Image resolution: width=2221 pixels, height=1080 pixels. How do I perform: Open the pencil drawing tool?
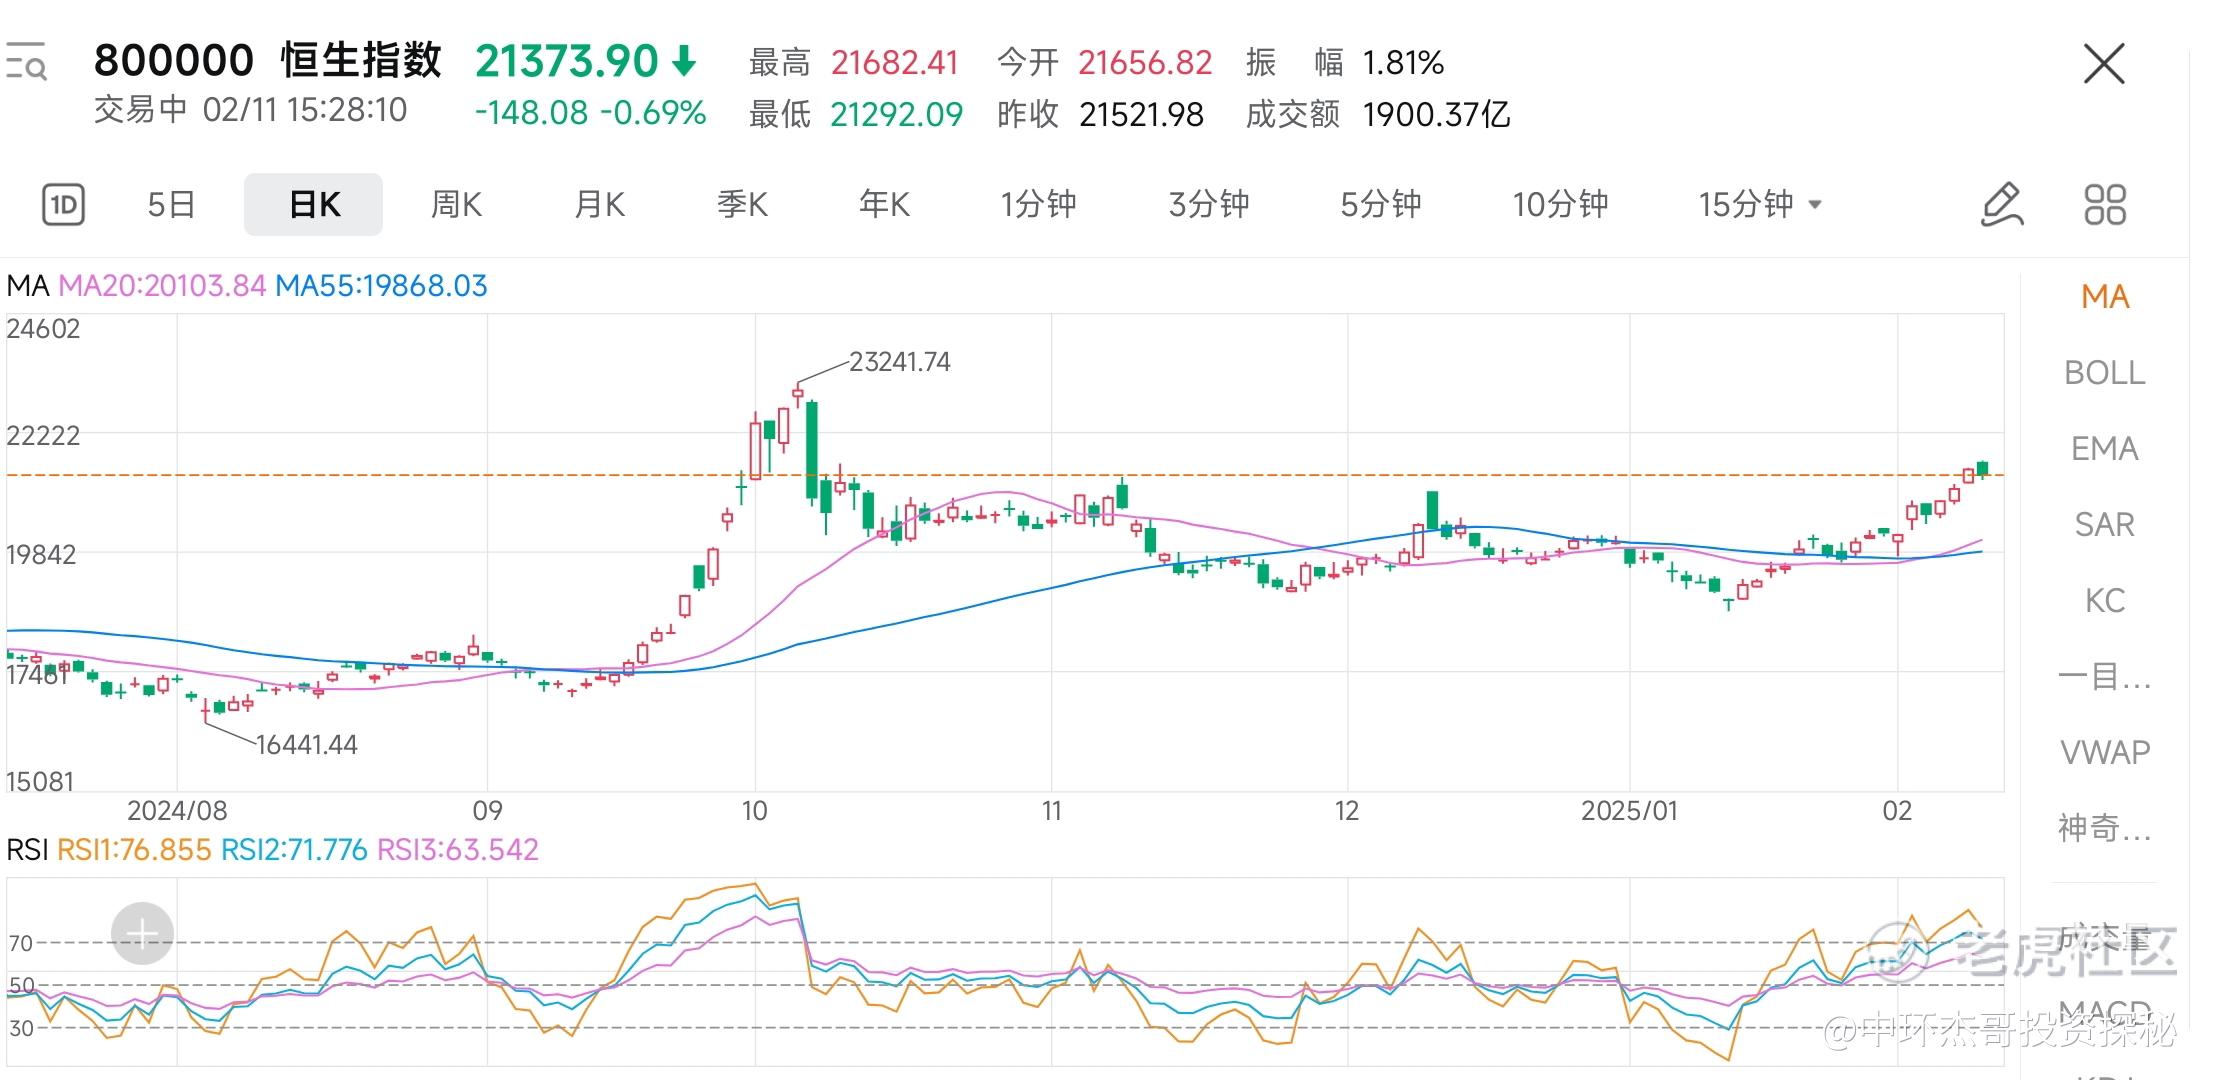(2002, 205)
